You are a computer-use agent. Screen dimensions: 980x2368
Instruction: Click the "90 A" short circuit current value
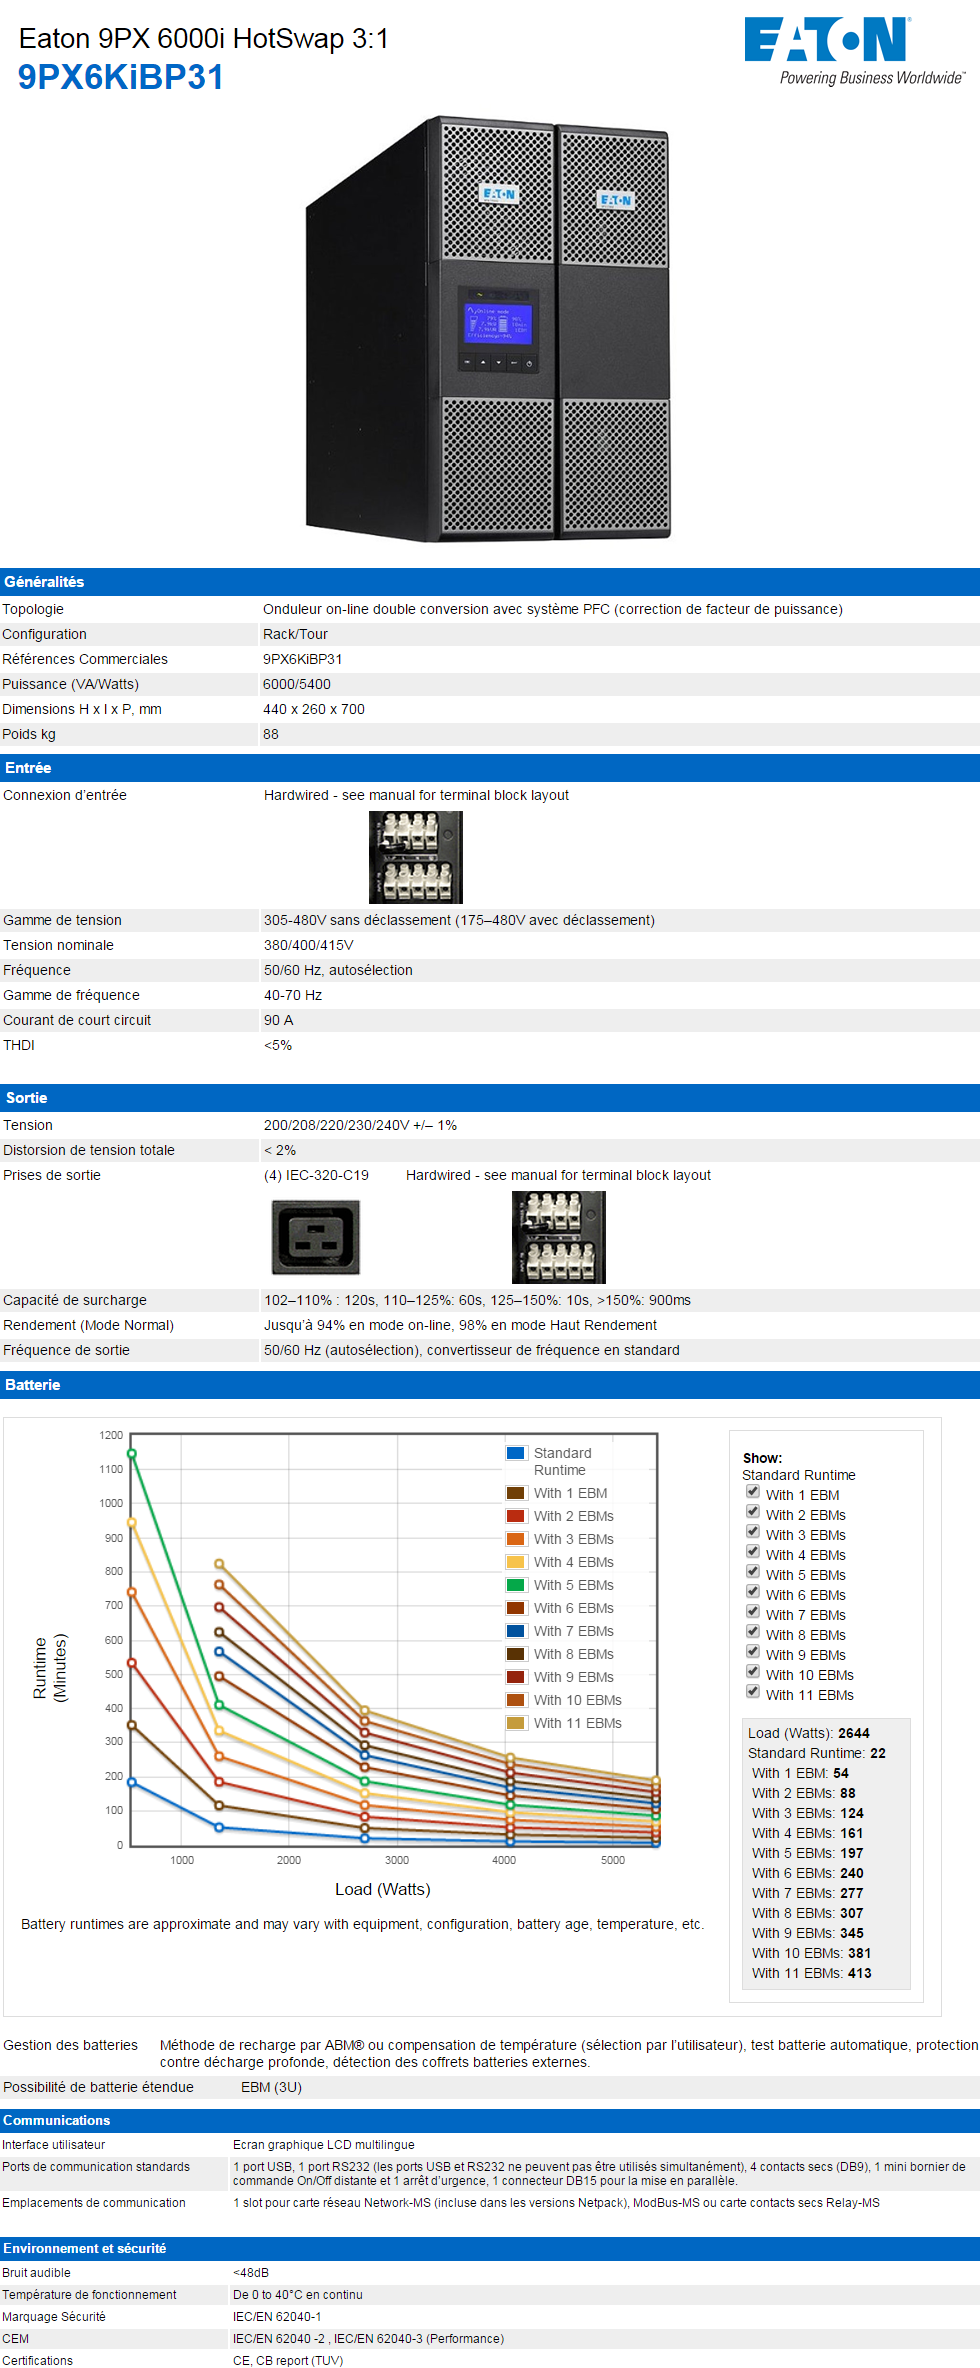tap(279, 1020)
